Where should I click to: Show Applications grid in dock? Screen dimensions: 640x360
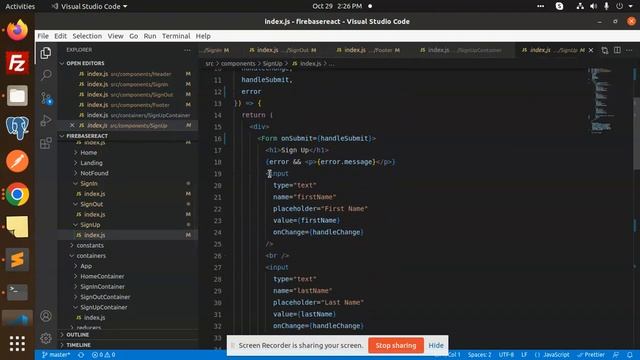click(x=17, y=344)
